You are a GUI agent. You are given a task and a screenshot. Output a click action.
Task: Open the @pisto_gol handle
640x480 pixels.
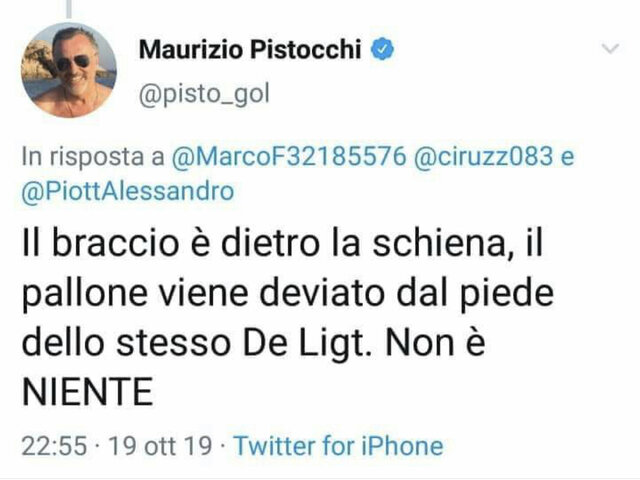point(204,95)
